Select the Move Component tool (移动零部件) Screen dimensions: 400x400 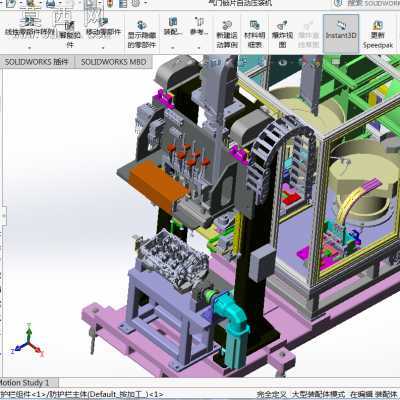point(103,28)
